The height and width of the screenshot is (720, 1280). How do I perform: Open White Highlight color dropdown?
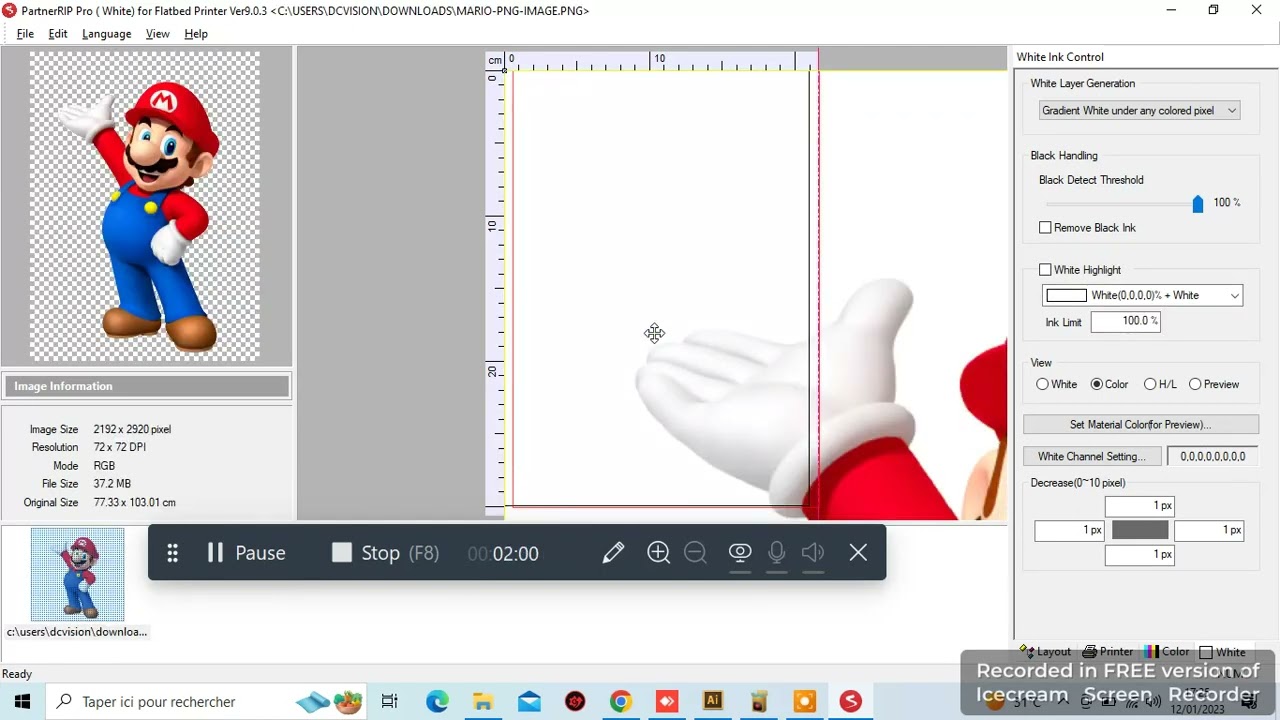pos(1143,295)
